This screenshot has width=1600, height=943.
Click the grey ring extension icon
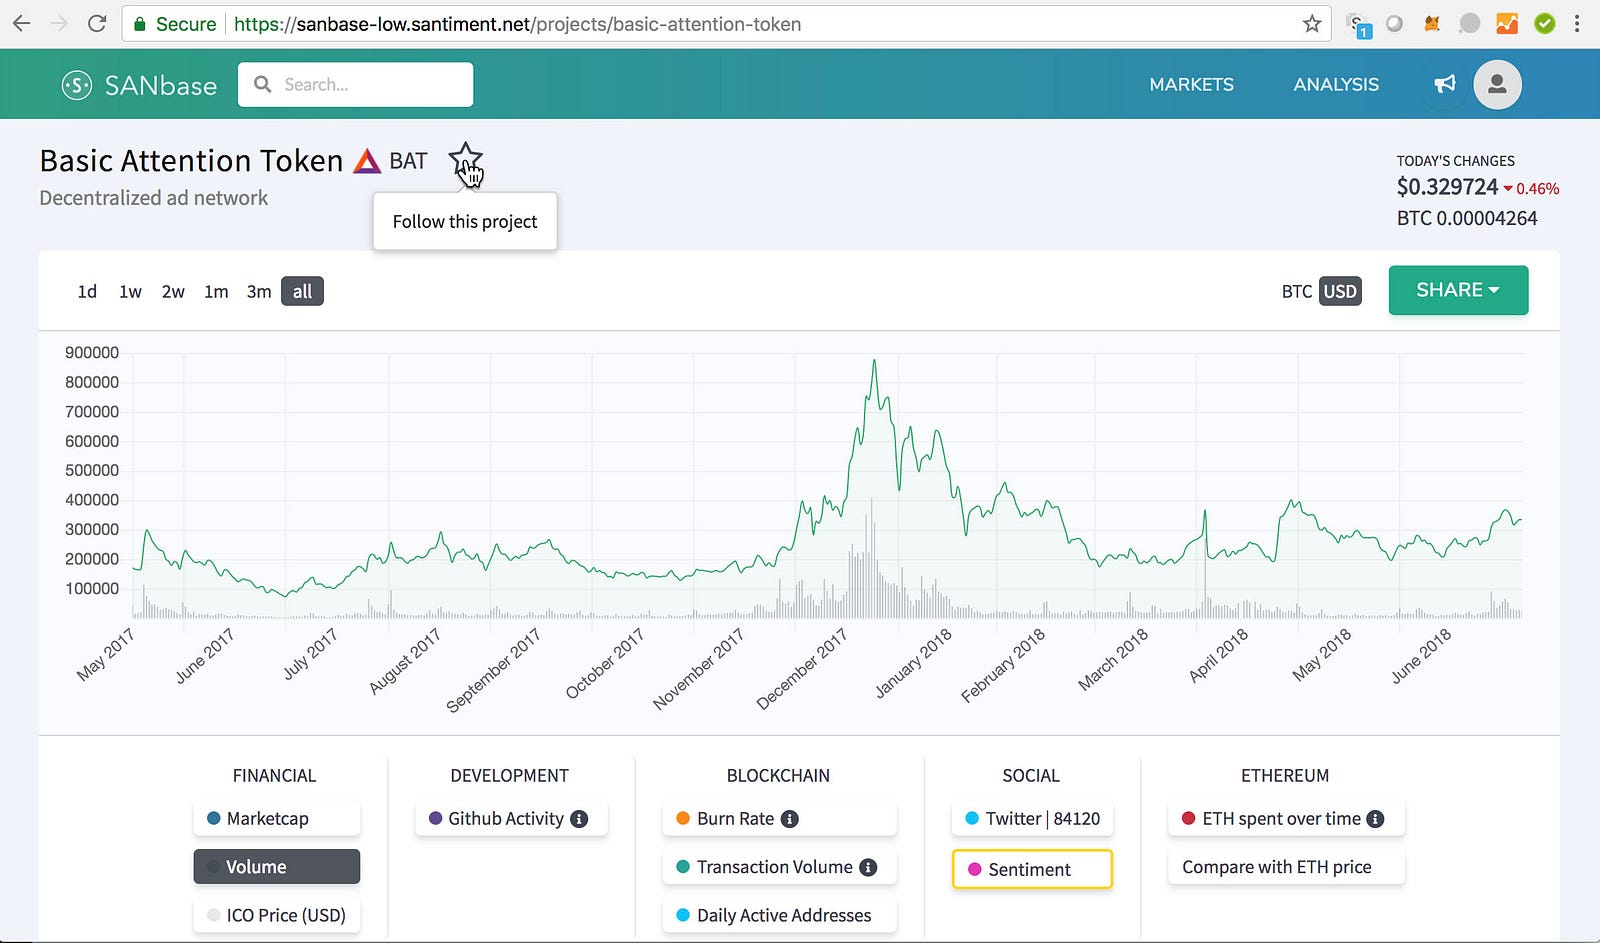coord(1395,23)
